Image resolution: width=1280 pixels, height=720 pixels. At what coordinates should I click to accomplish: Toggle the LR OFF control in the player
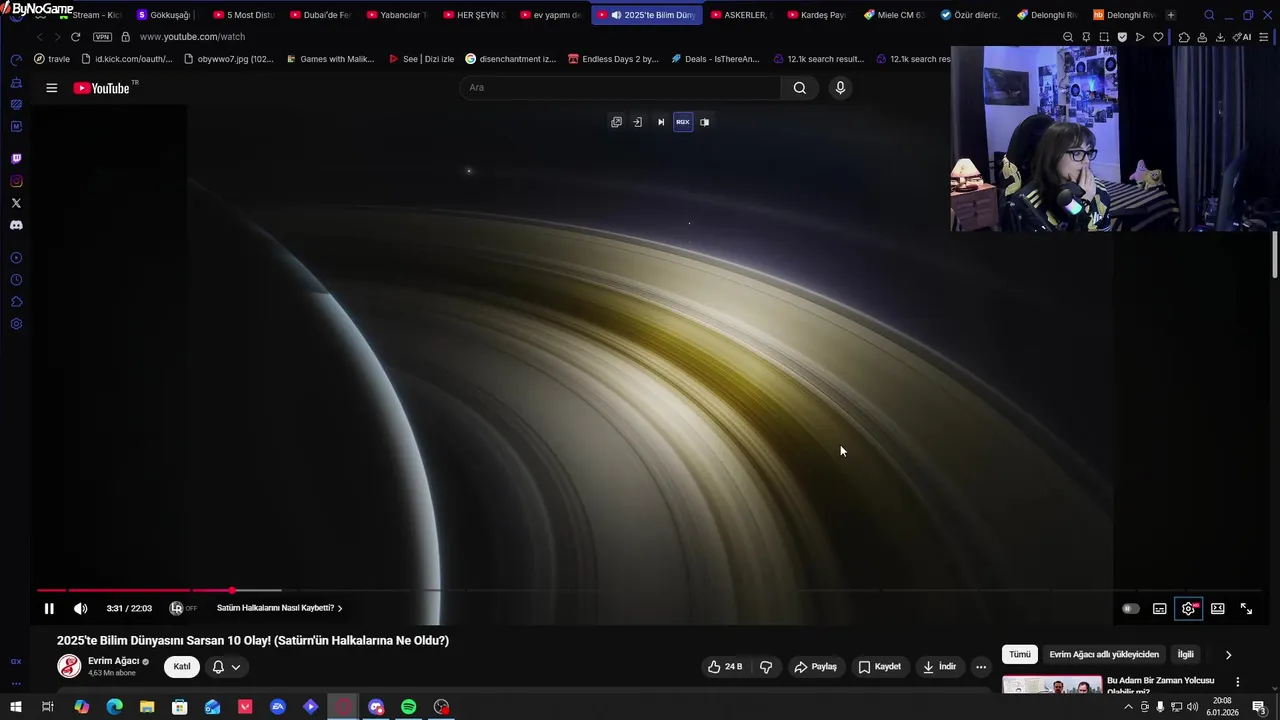point(183,608)
